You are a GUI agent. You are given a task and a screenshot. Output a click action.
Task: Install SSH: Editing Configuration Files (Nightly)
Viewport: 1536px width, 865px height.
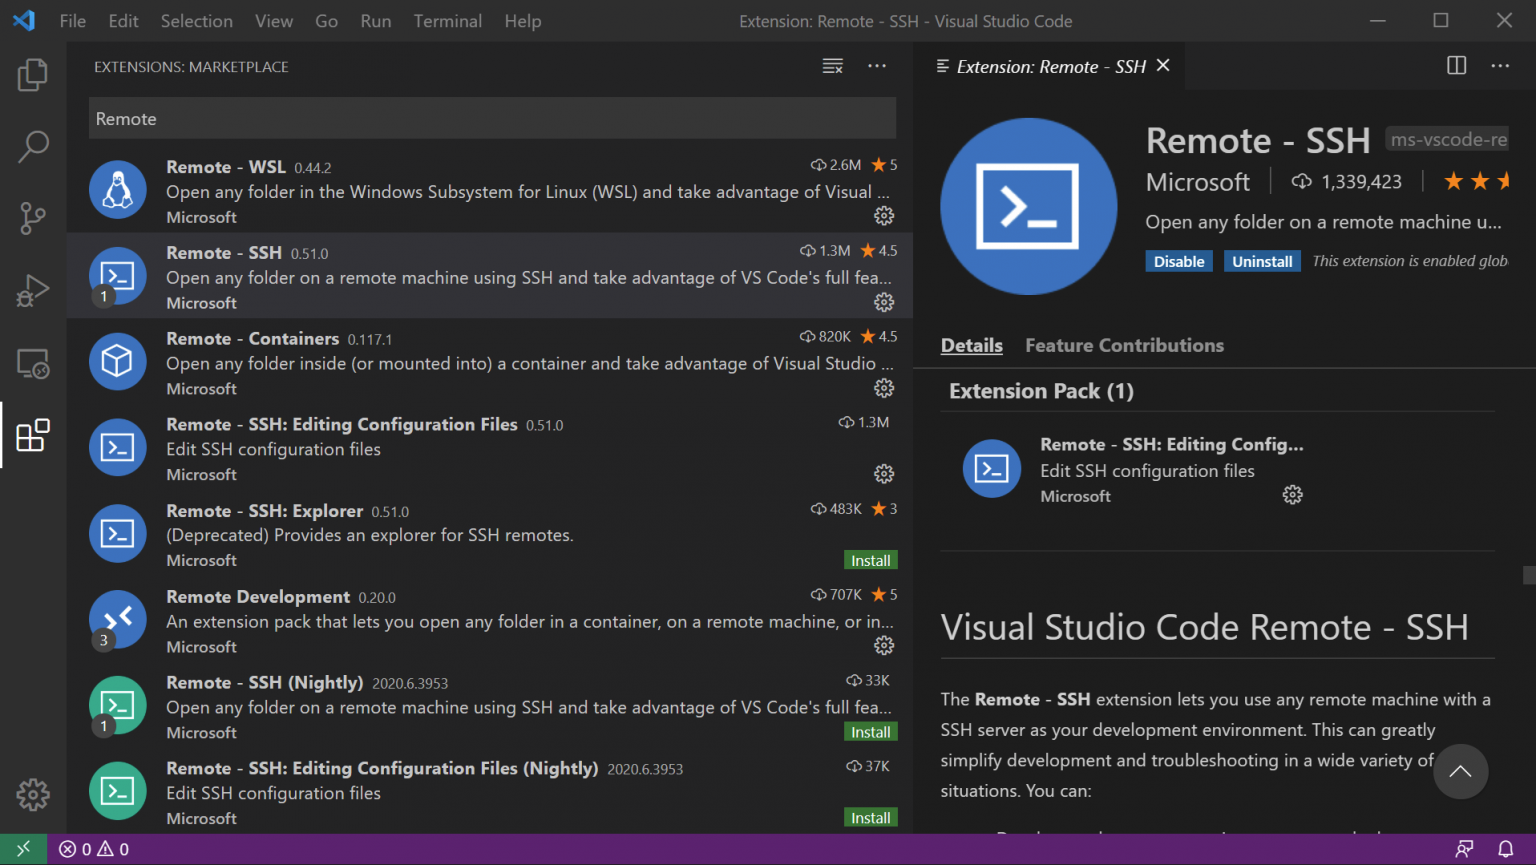[x=871, y=818]
